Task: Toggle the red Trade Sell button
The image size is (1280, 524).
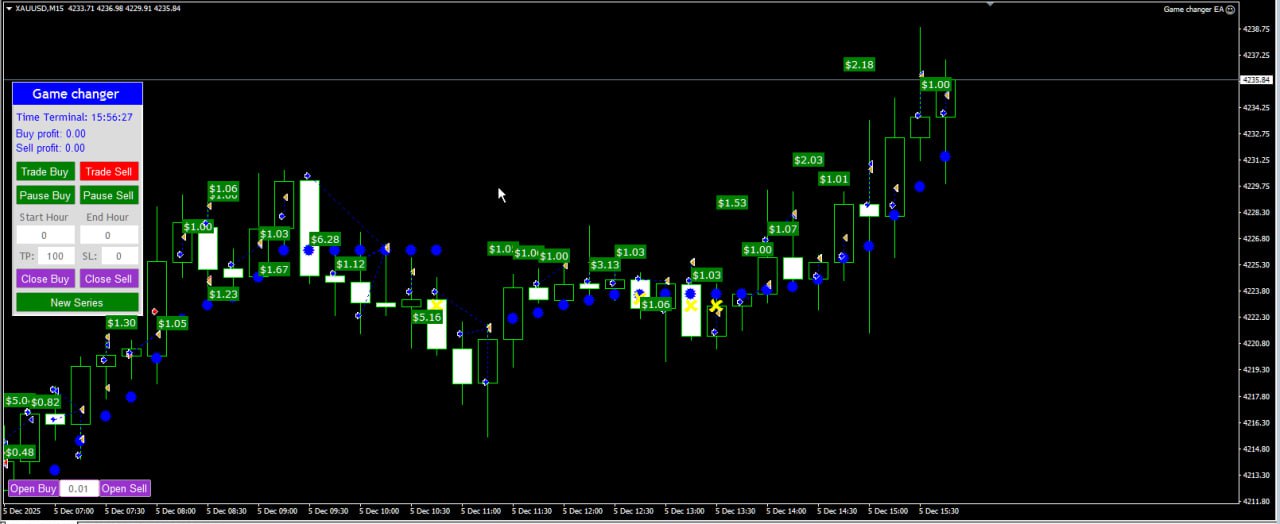Action: pyautogui.click(x=109, y=172)
